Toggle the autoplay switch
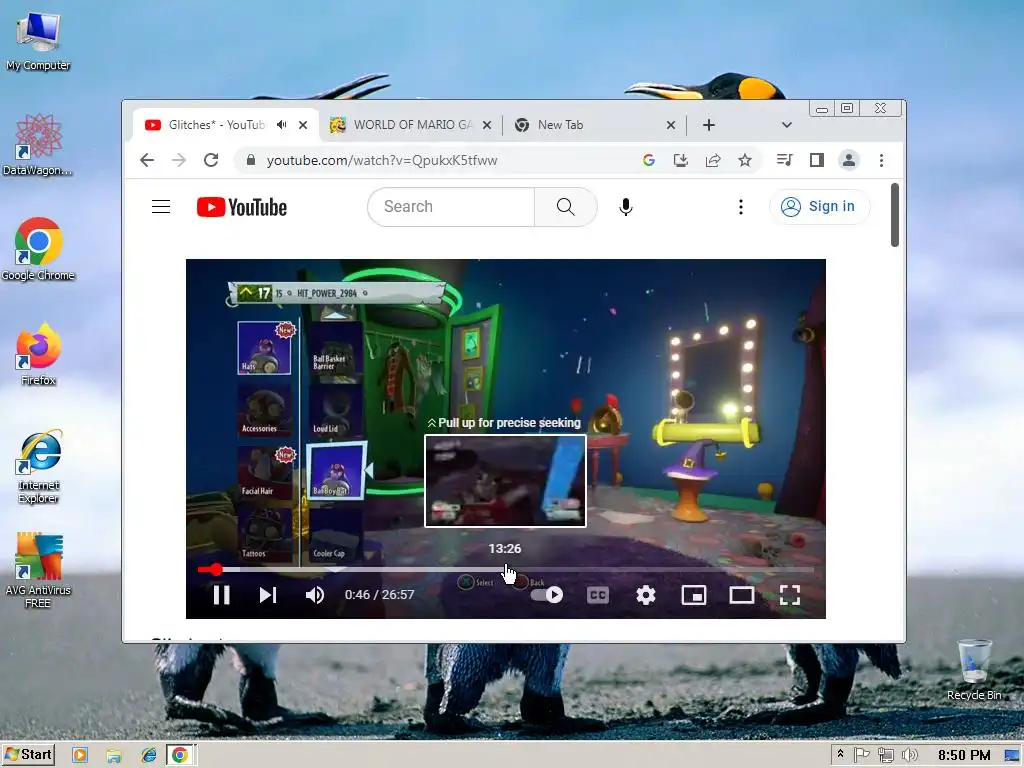The height and width of the screenshot is (768, 1024). [x=547, y=595]
